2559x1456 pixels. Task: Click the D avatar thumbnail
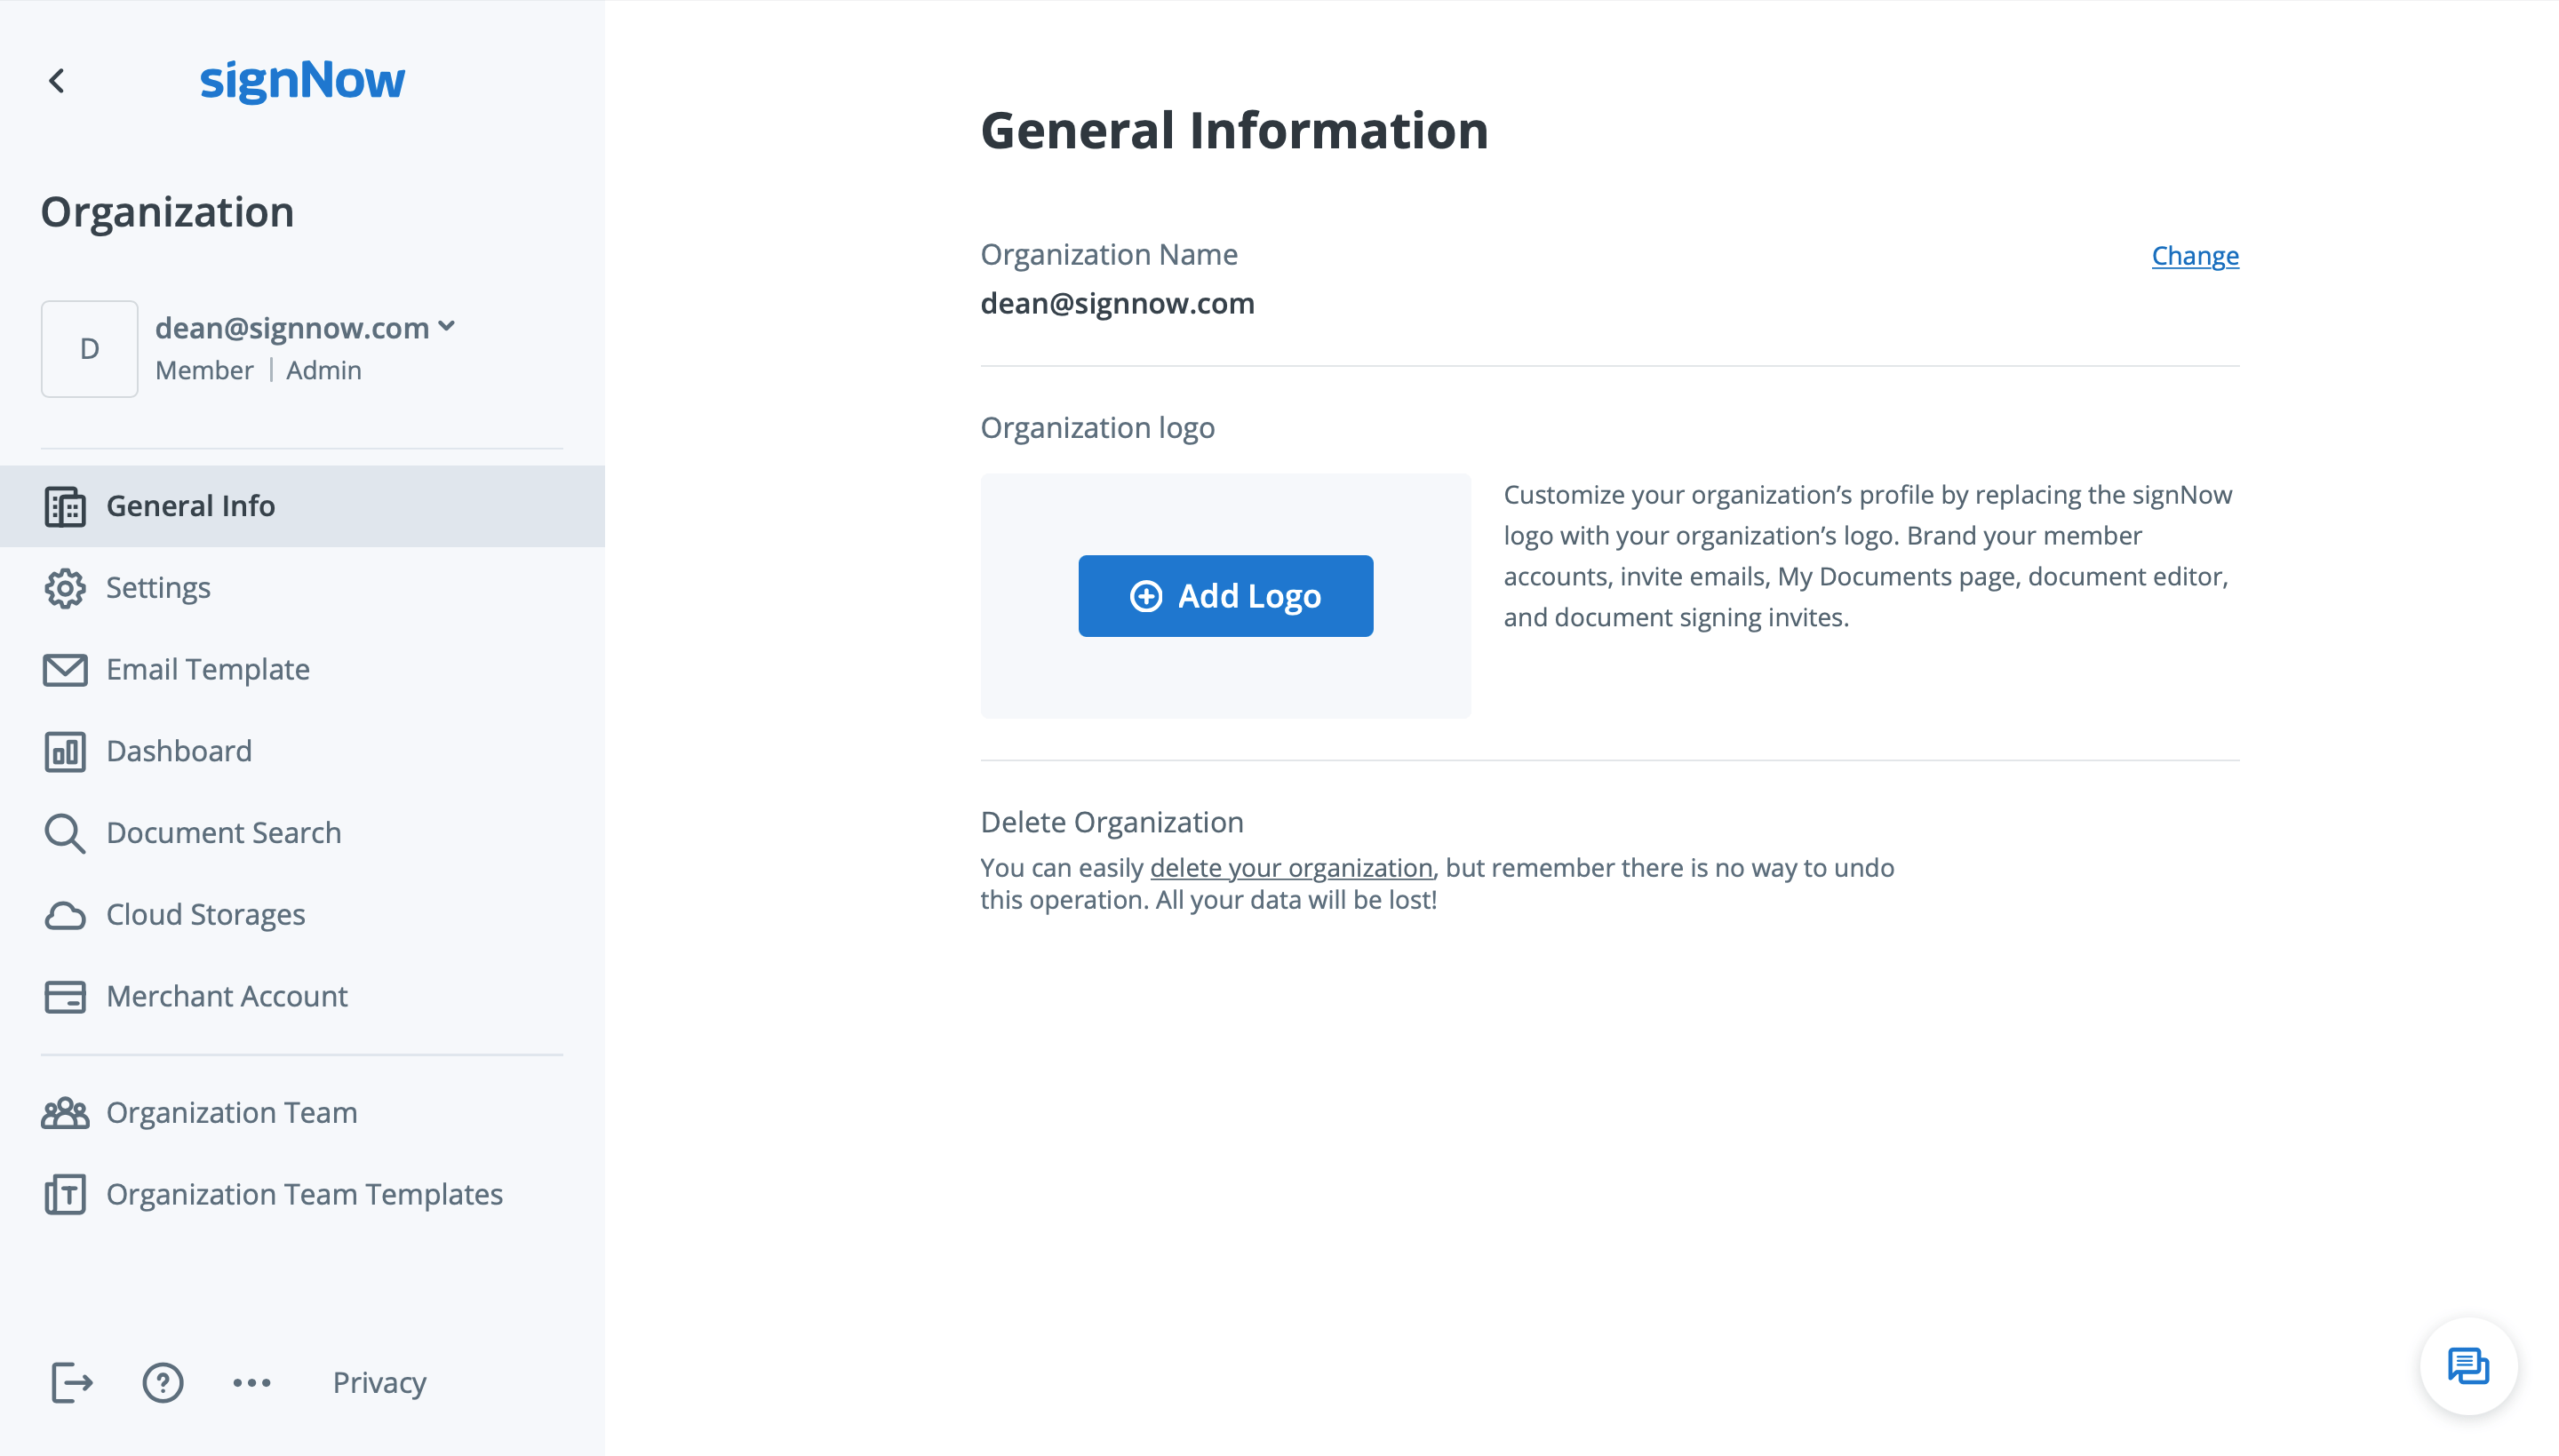pos(89,348)
